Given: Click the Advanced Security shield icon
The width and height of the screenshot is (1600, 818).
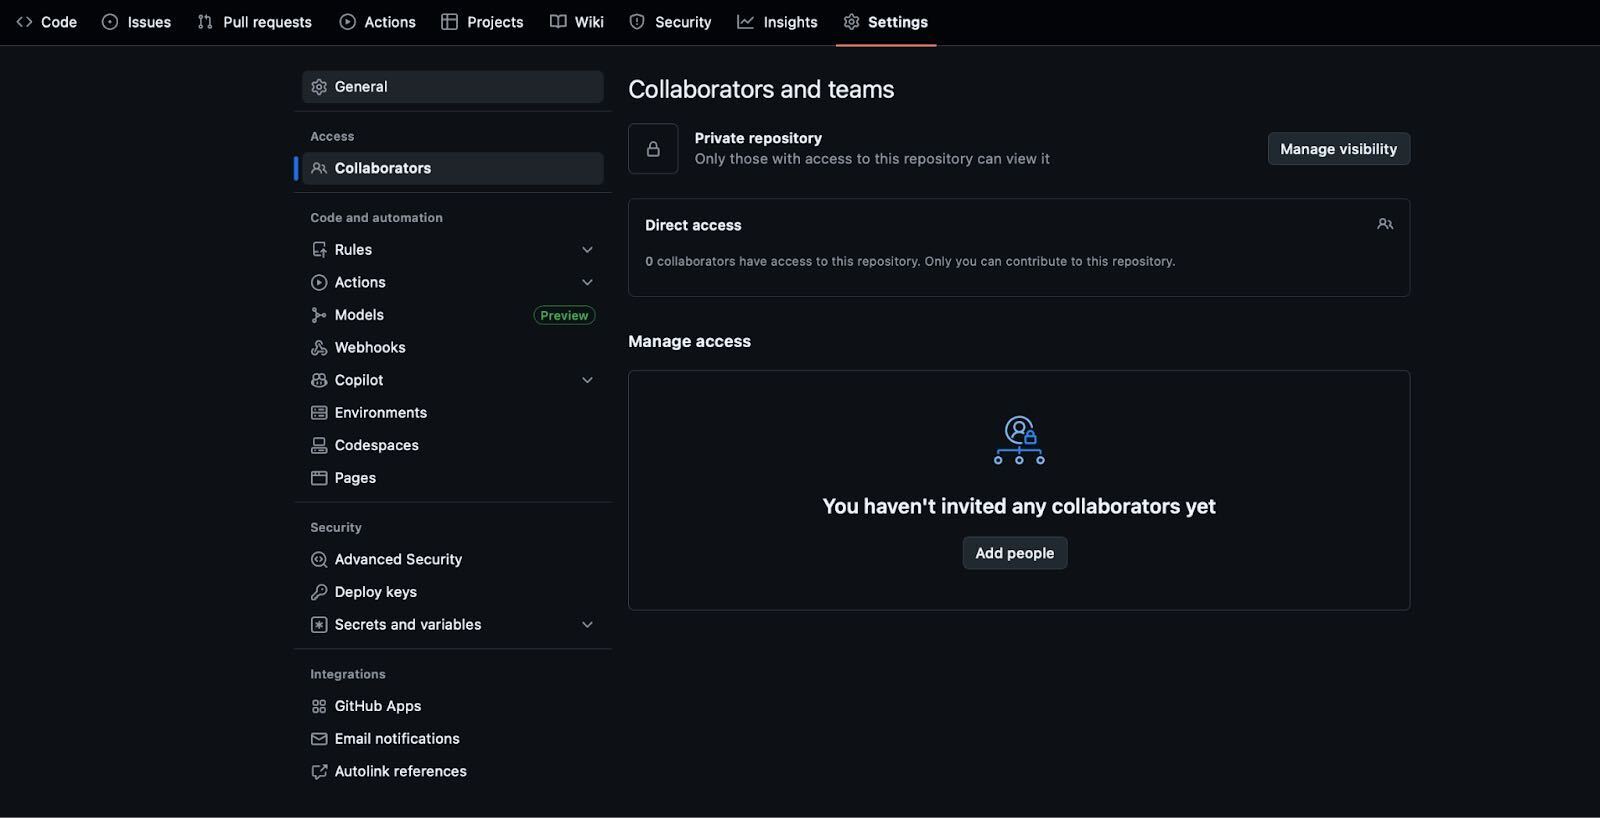Looking at the screenshot, I should point(319,560).
